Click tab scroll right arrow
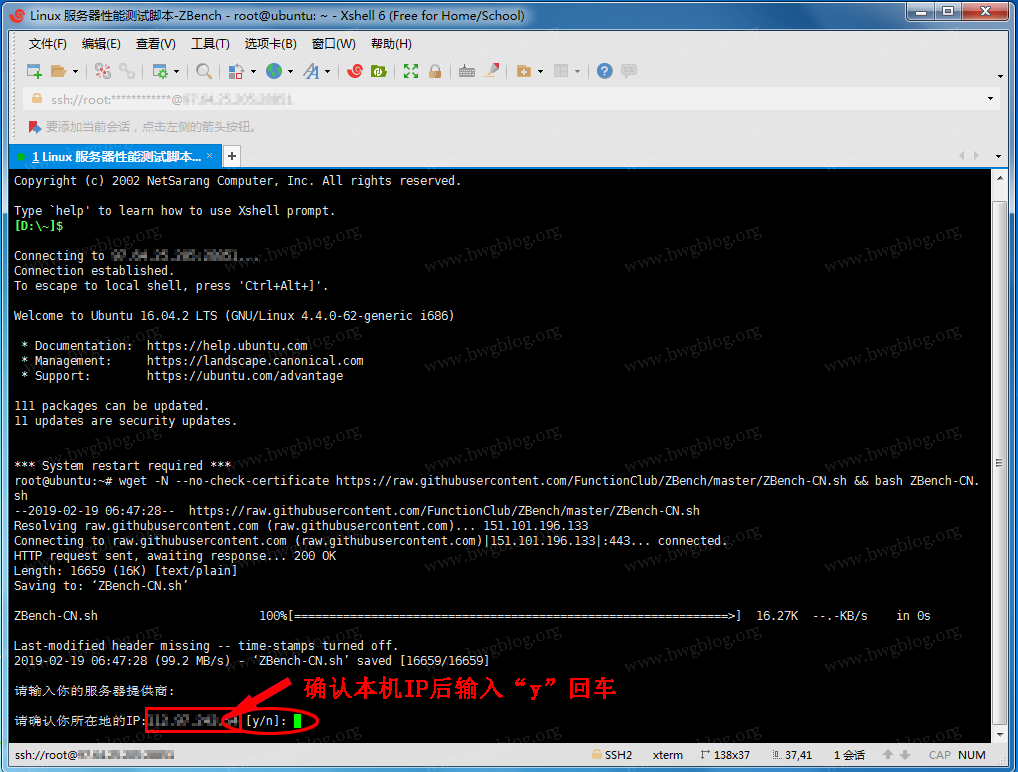 pyautogui.click(x=976, y=156)
